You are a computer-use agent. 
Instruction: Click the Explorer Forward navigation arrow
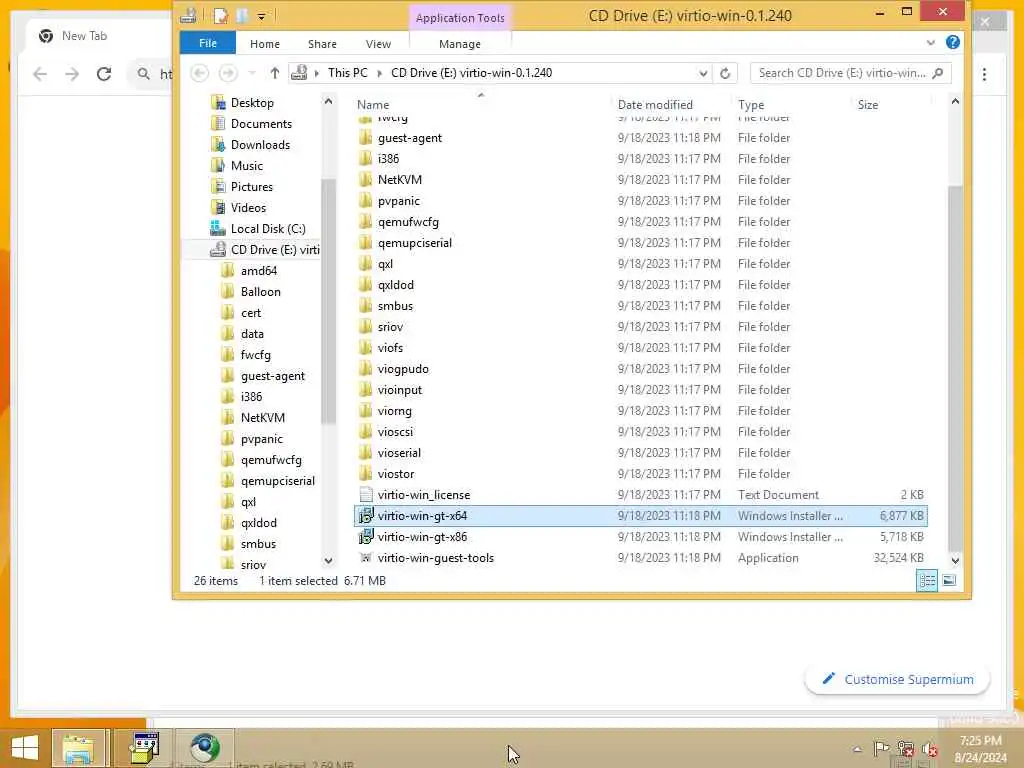[x=228, y=72]
